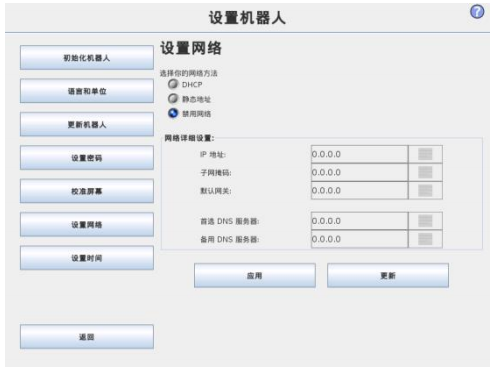
Task: Click the 默认网关 input field
Action: 359,190
